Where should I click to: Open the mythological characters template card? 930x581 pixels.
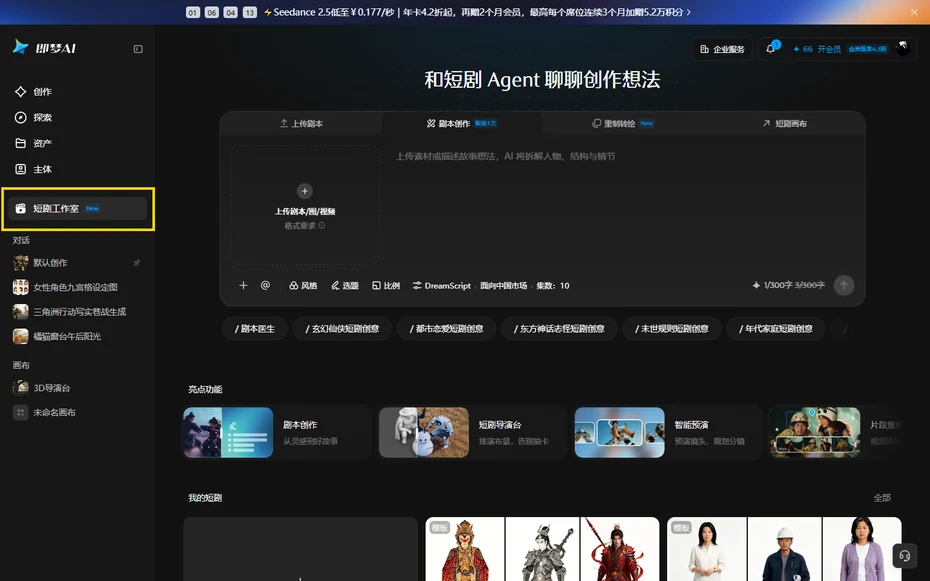(542, 549)
